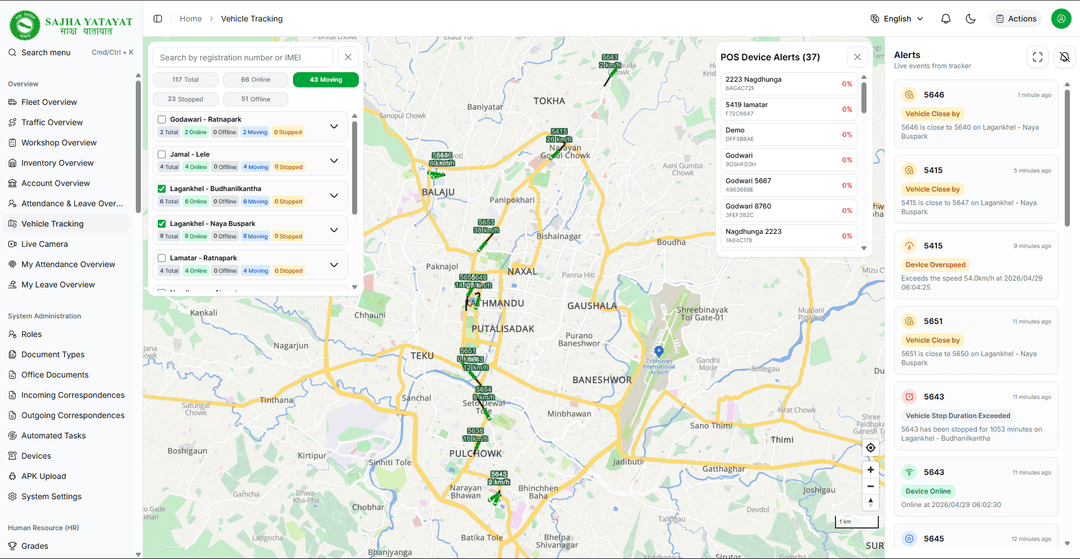This screenshot has width=1080, height=559.
Task: Click the airport marker on map
Action: 658,351
